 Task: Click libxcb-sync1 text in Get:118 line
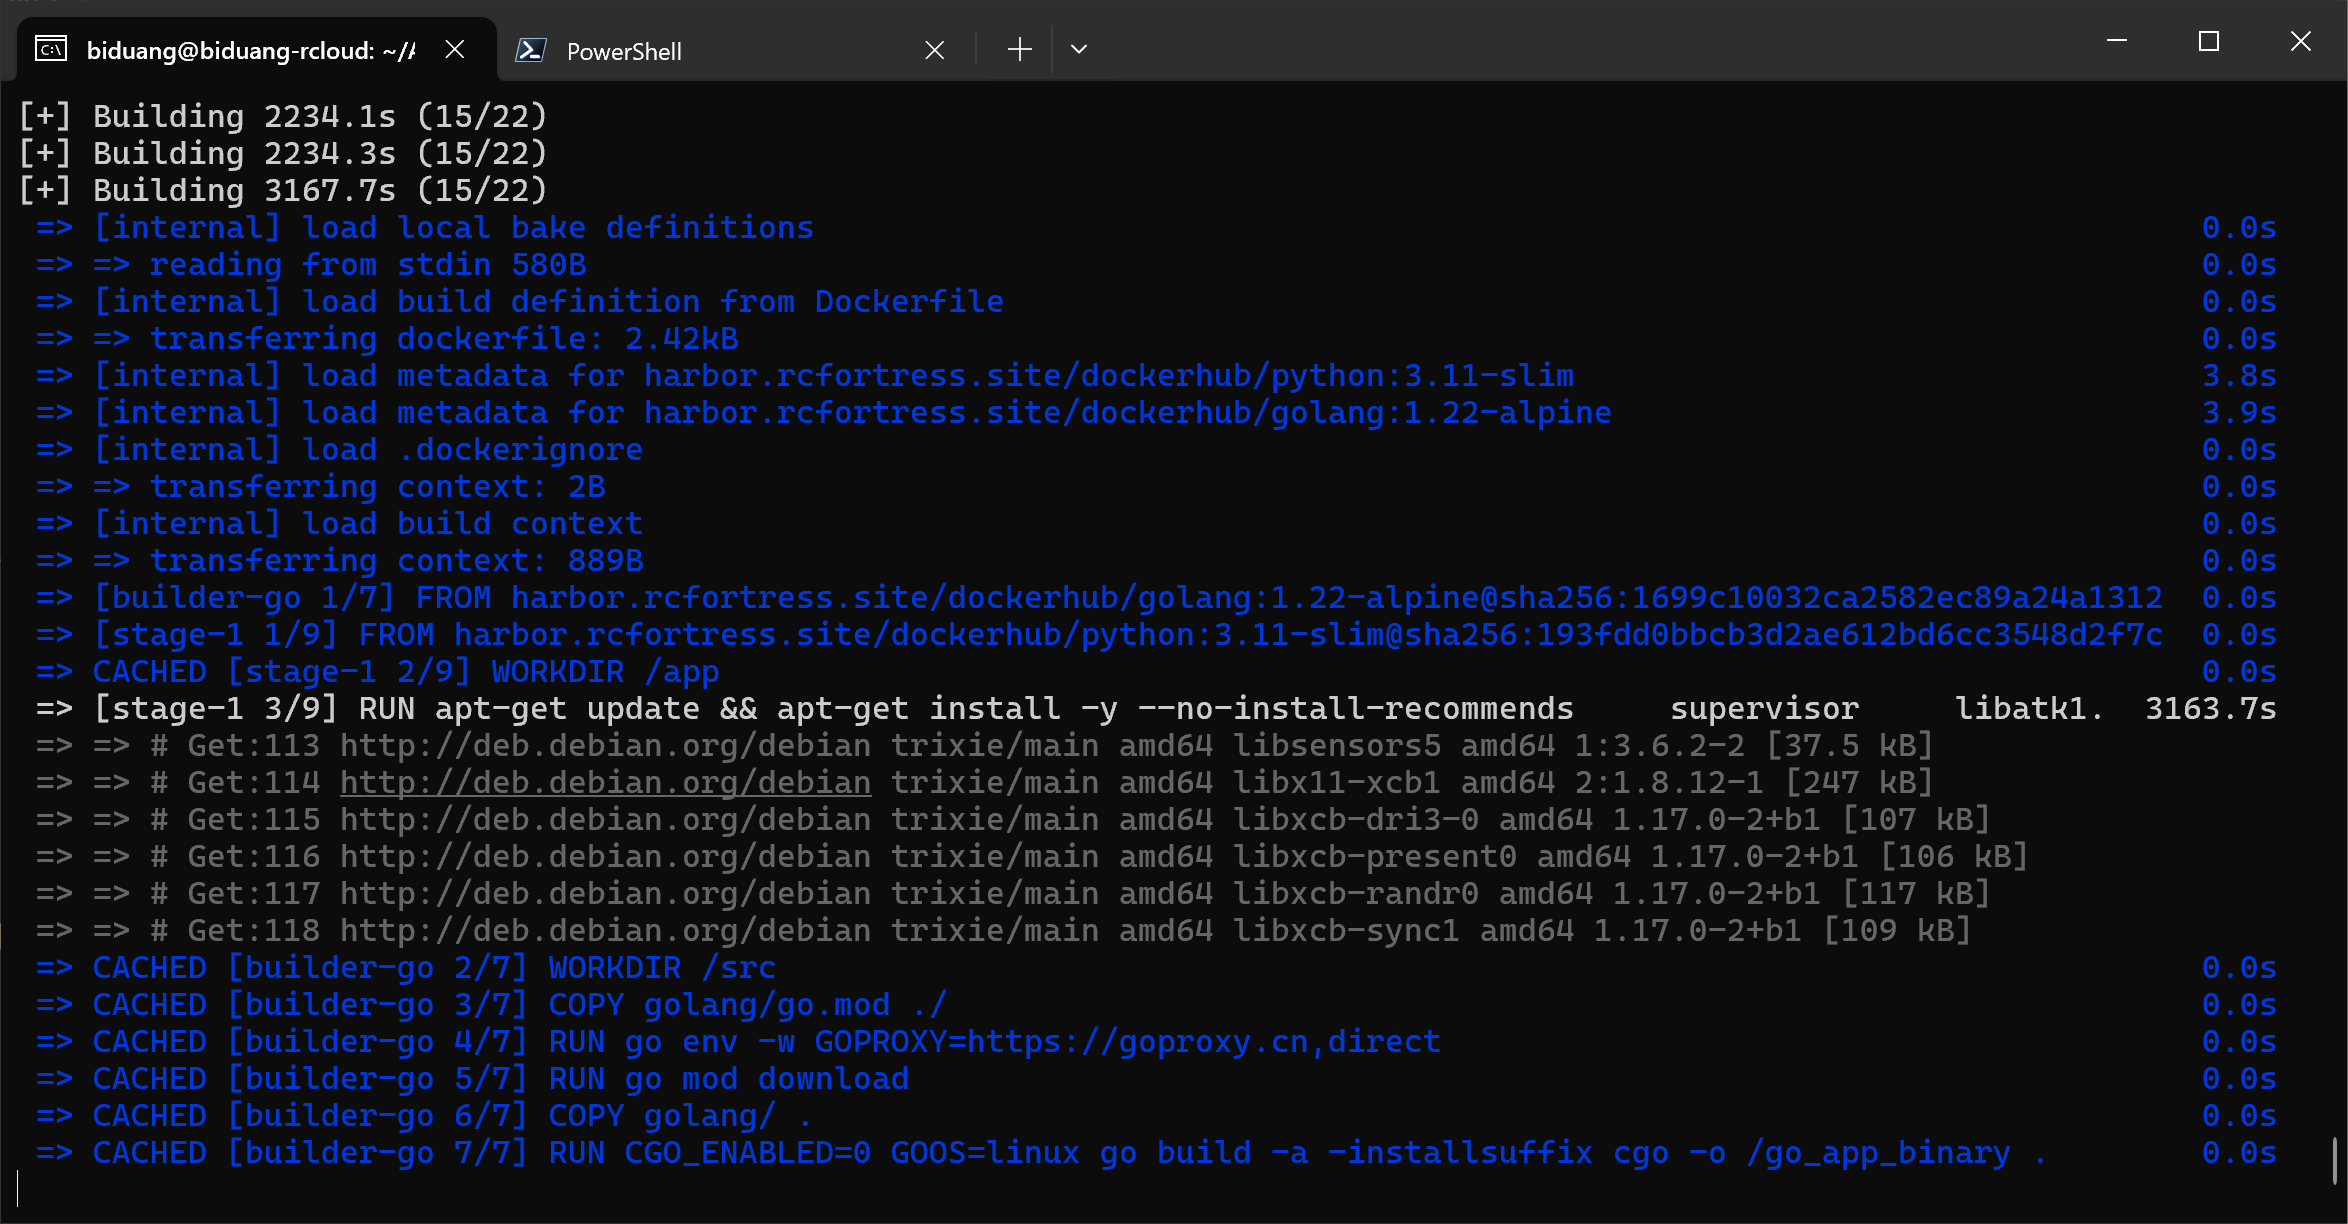click(1346, 931)
